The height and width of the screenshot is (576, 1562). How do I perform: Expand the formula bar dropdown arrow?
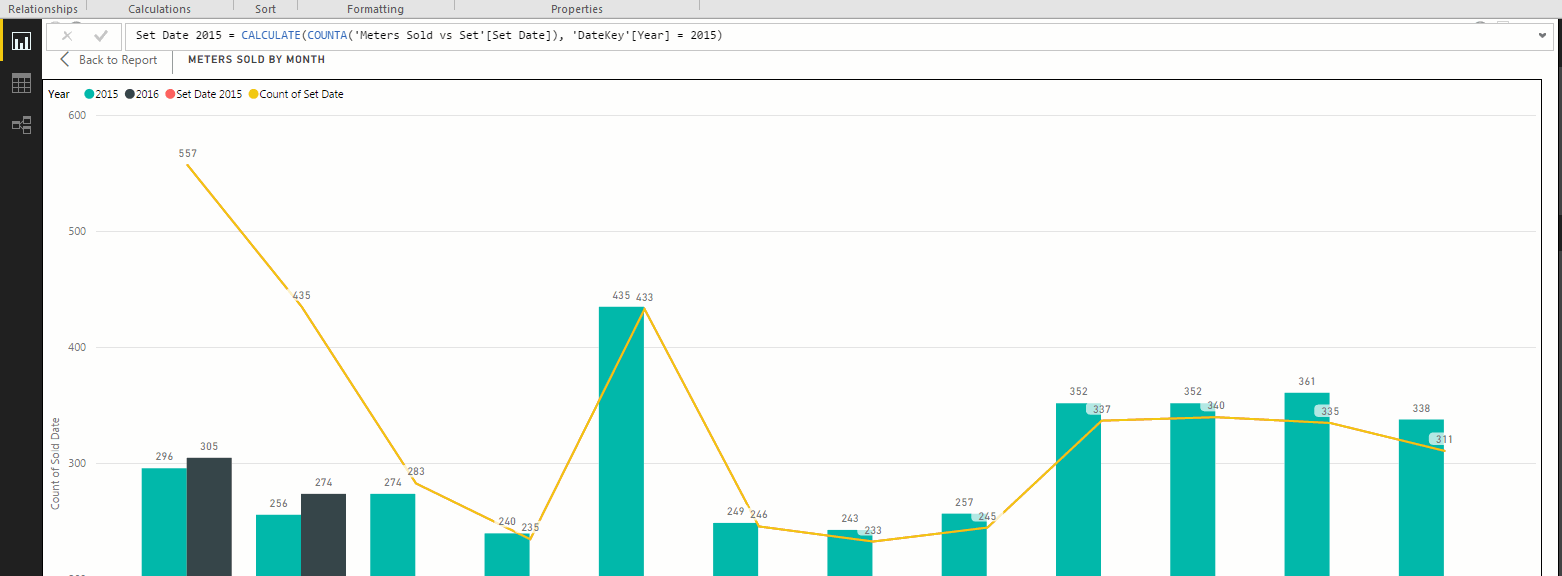pyautogui.click(x=1543, y=36)
